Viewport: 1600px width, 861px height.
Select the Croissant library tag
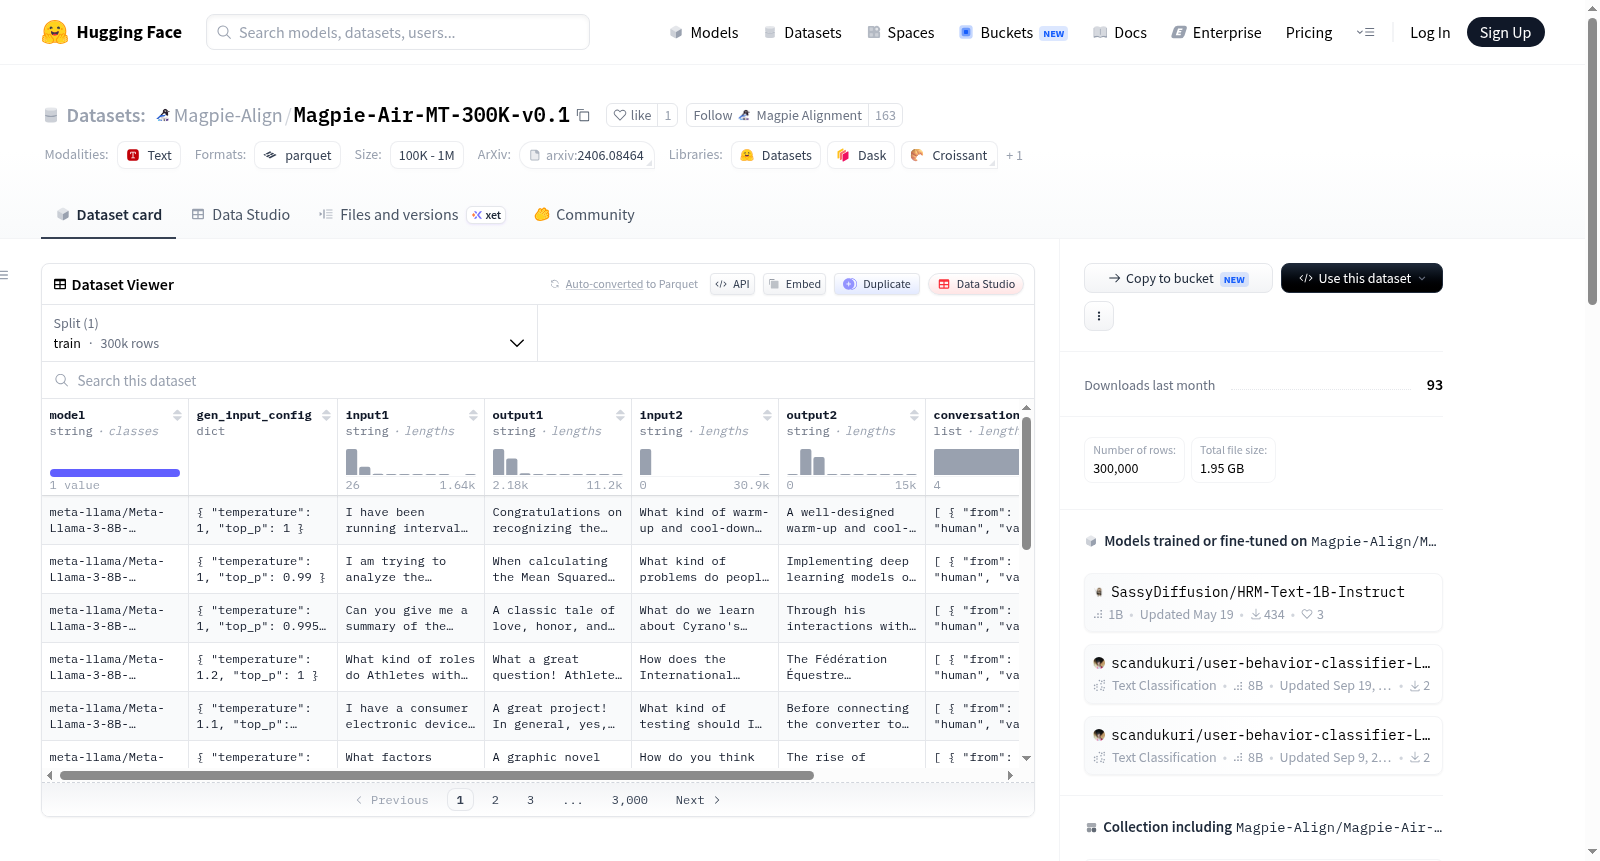tap(949, 155)
